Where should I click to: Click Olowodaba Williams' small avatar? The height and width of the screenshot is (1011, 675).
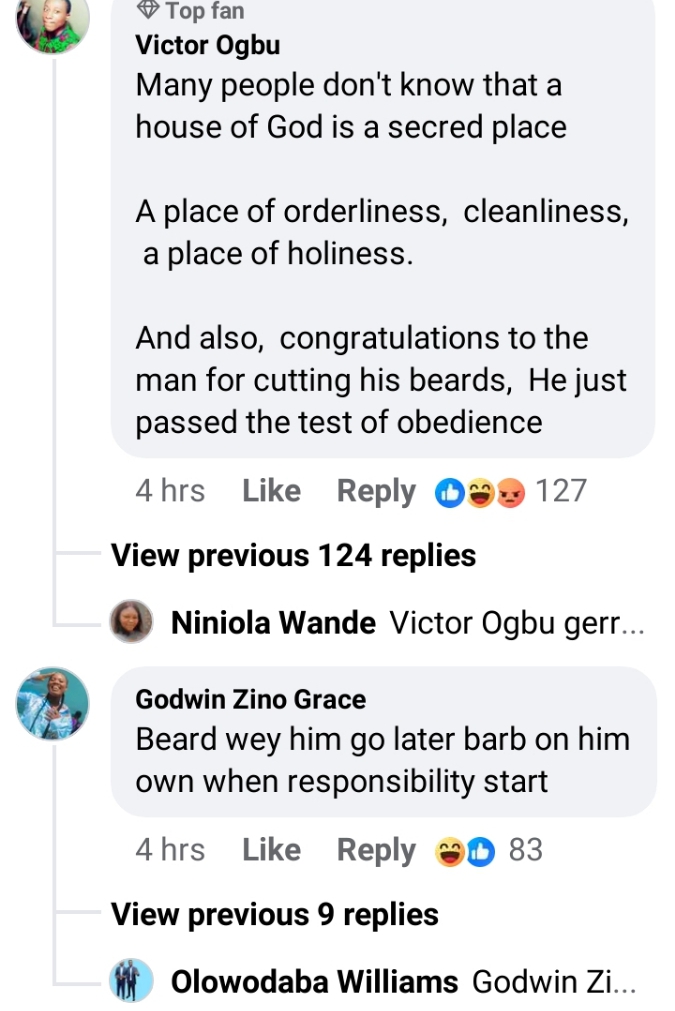click(x=131, y=981)
